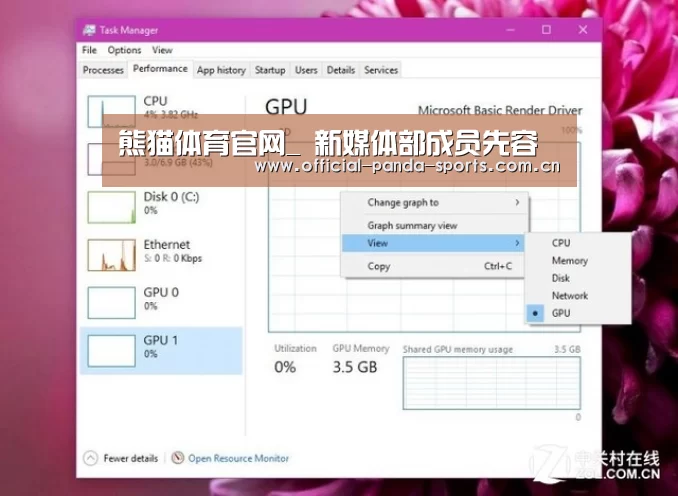Click the Fewer details button
Image resolution: width=678 pixels, height=496 pixels.
pyautogui.click(x=121, y=458)
